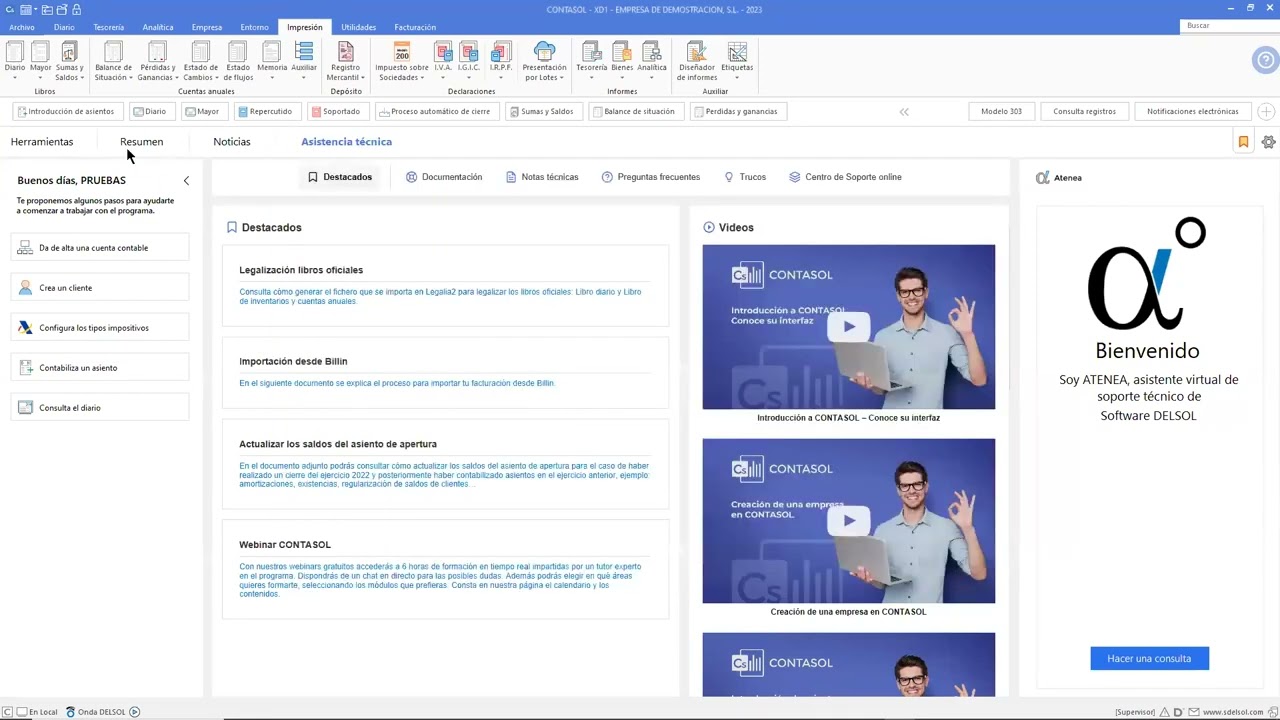Switch to the Resumen section

click(x=141, y=142)
